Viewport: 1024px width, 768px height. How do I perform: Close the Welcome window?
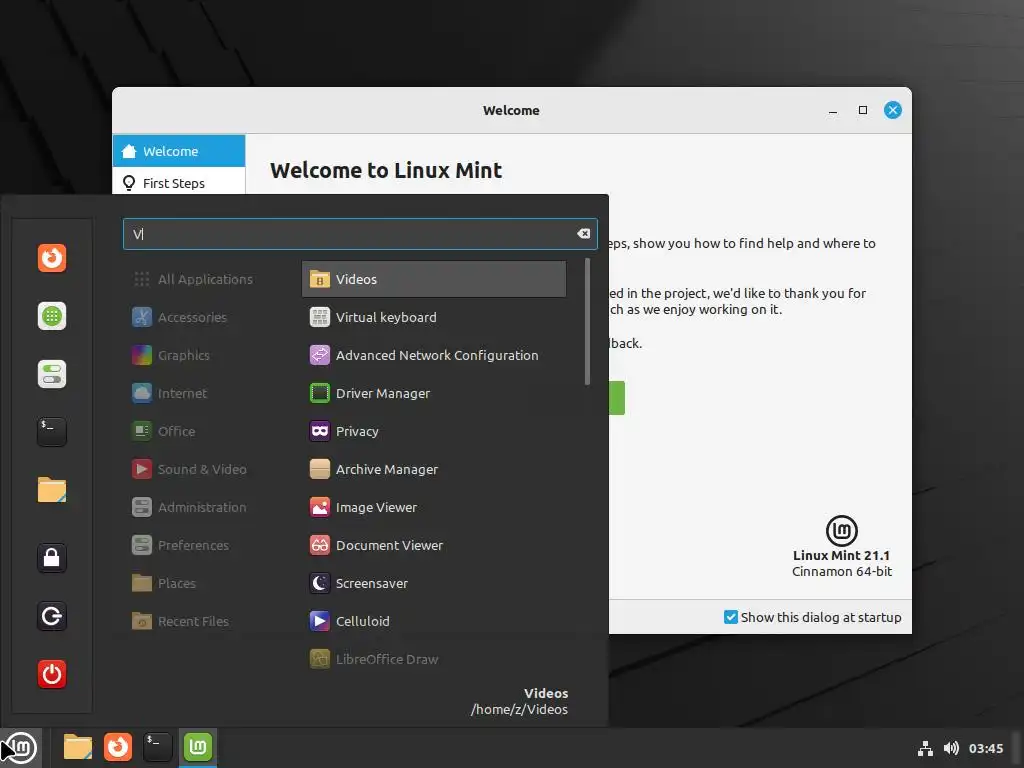893,110
